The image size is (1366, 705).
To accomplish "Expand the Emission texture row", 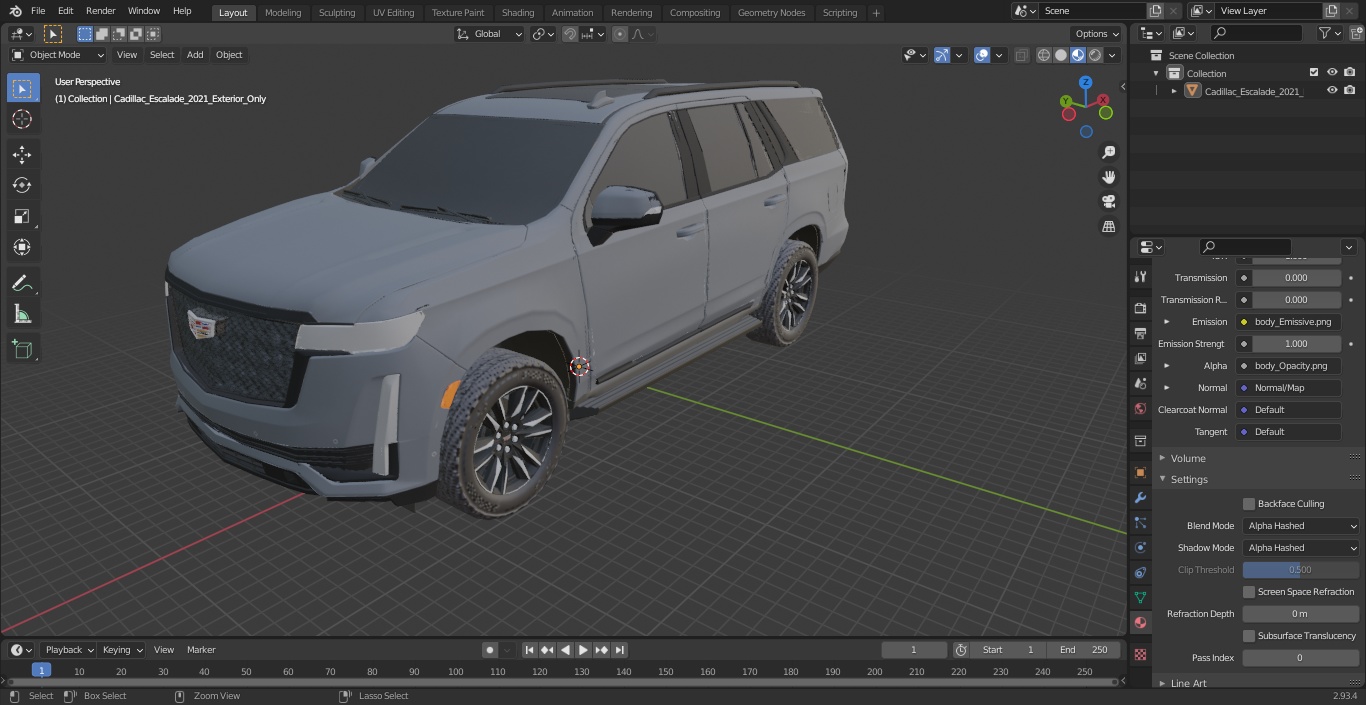I will [1167, 322].
